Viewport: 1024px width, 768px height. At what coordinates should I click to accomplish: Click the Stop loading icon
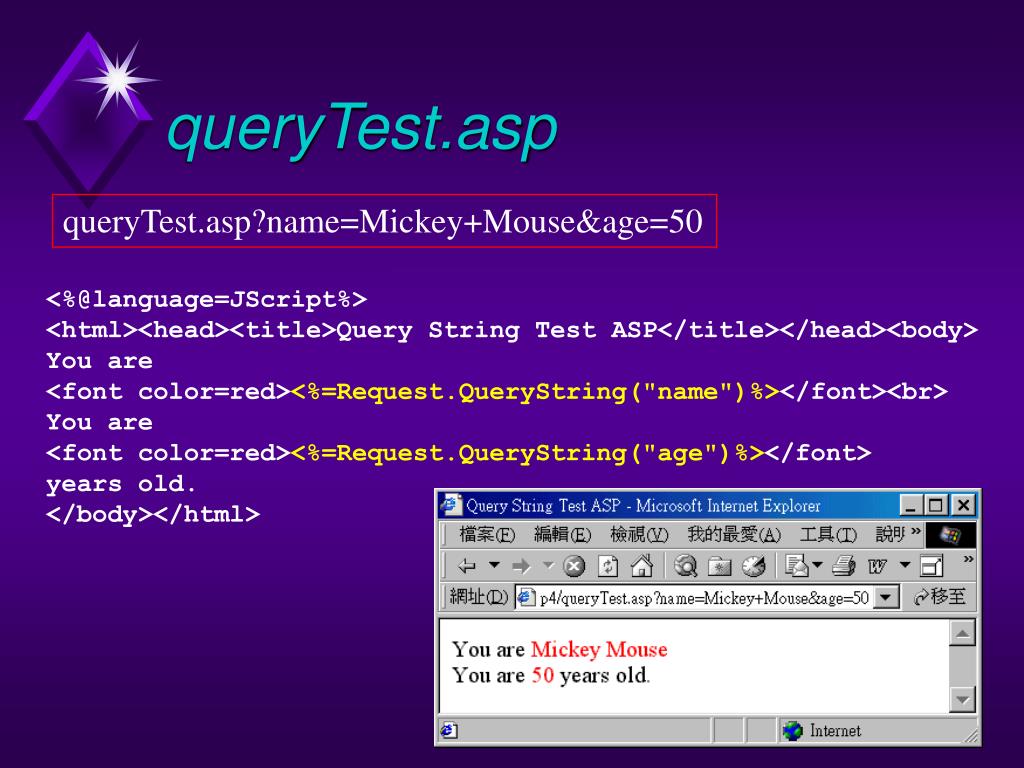coord(574,566)
